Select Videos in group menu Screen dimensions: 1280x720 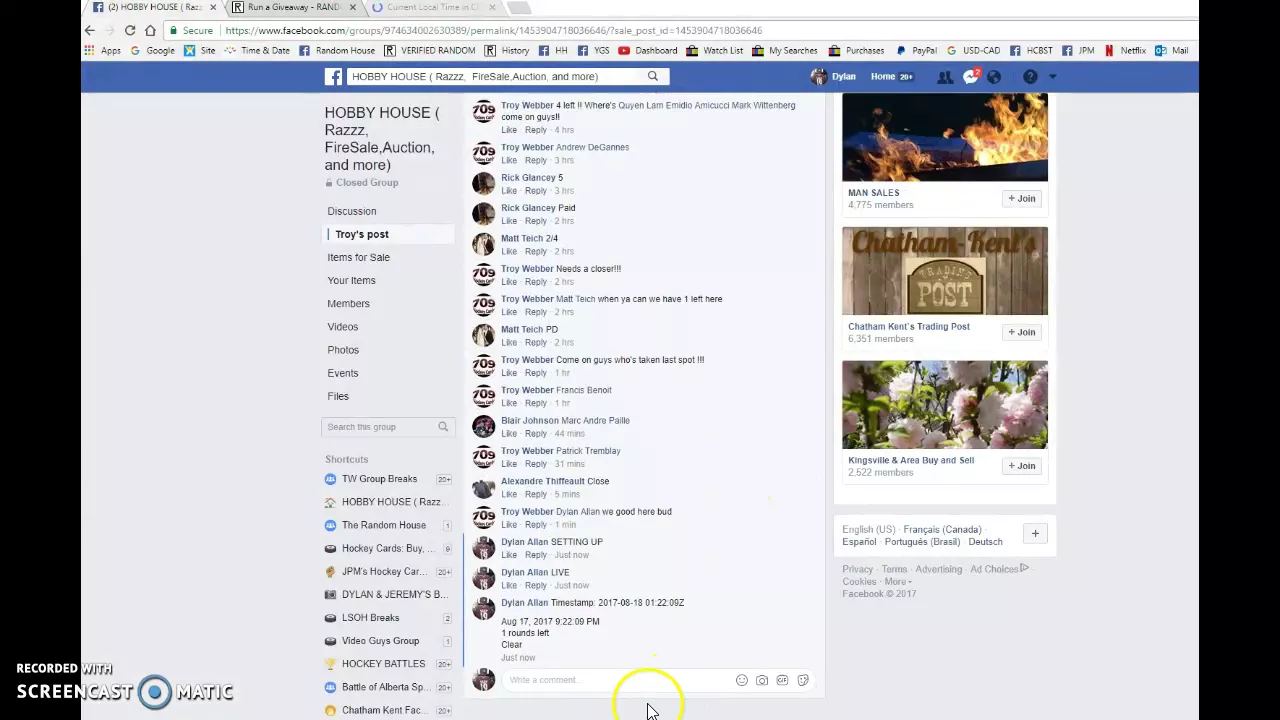coord(342,326)
